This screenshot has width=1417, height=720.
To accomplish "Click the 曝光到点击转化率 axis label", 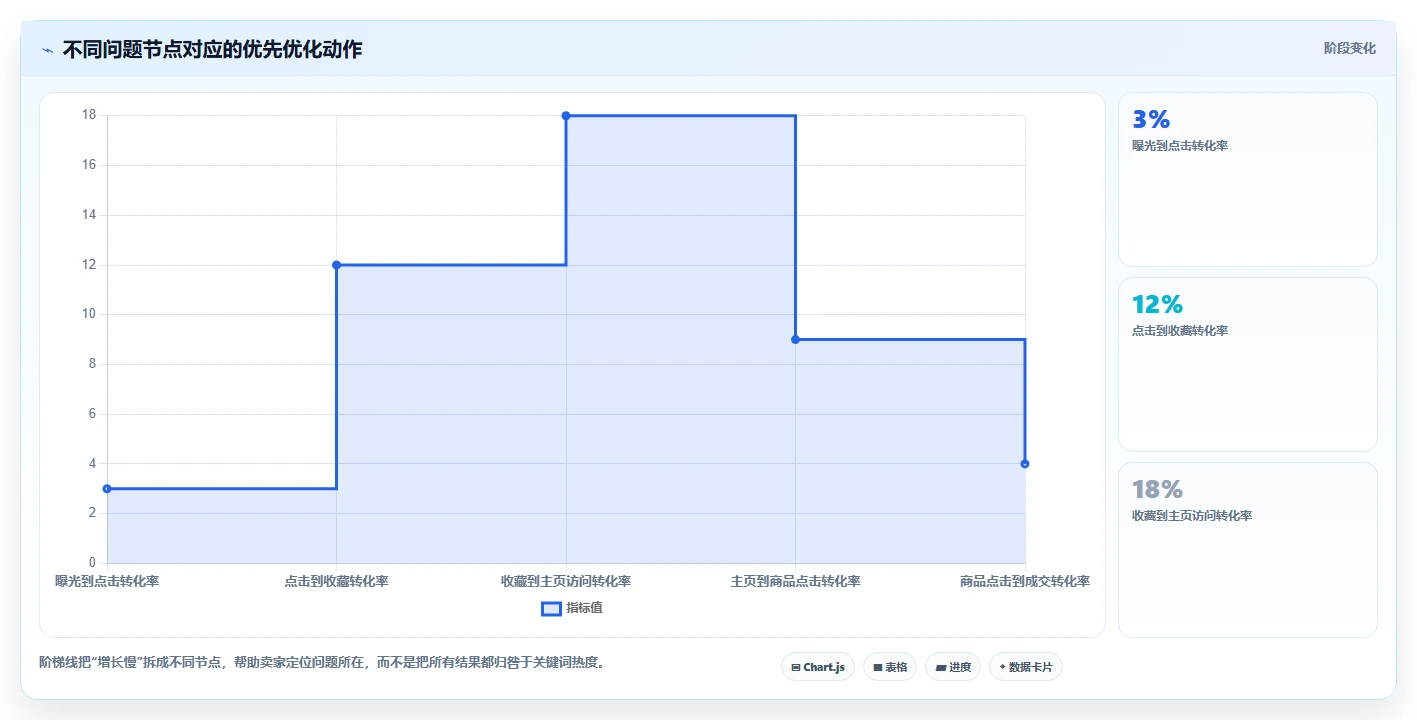I will pyautogui.click(x=107, y=581).
